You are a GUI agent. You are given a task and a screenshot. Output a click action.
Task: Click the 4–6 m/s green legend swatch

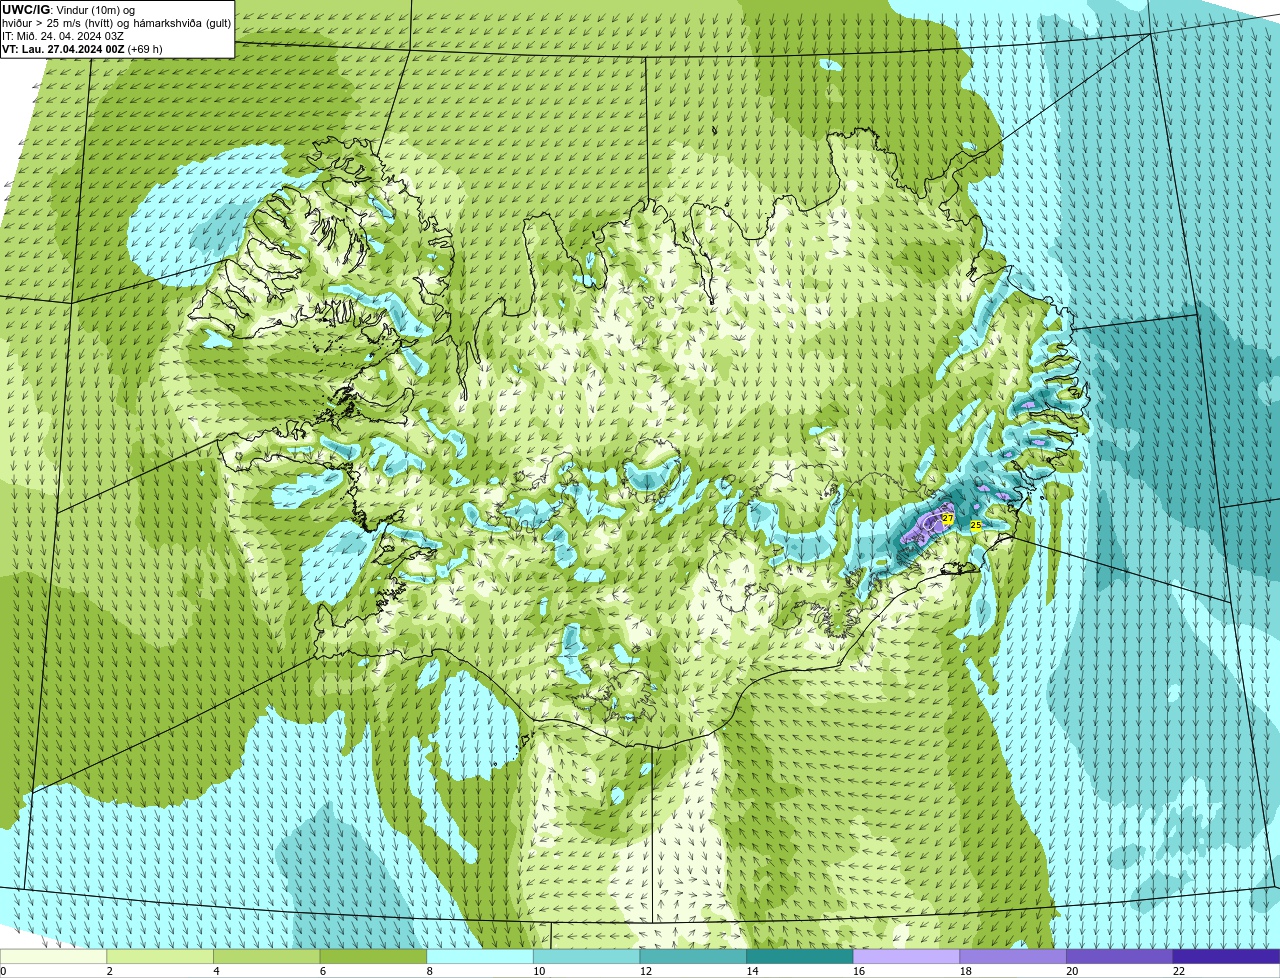pos(266,956)
